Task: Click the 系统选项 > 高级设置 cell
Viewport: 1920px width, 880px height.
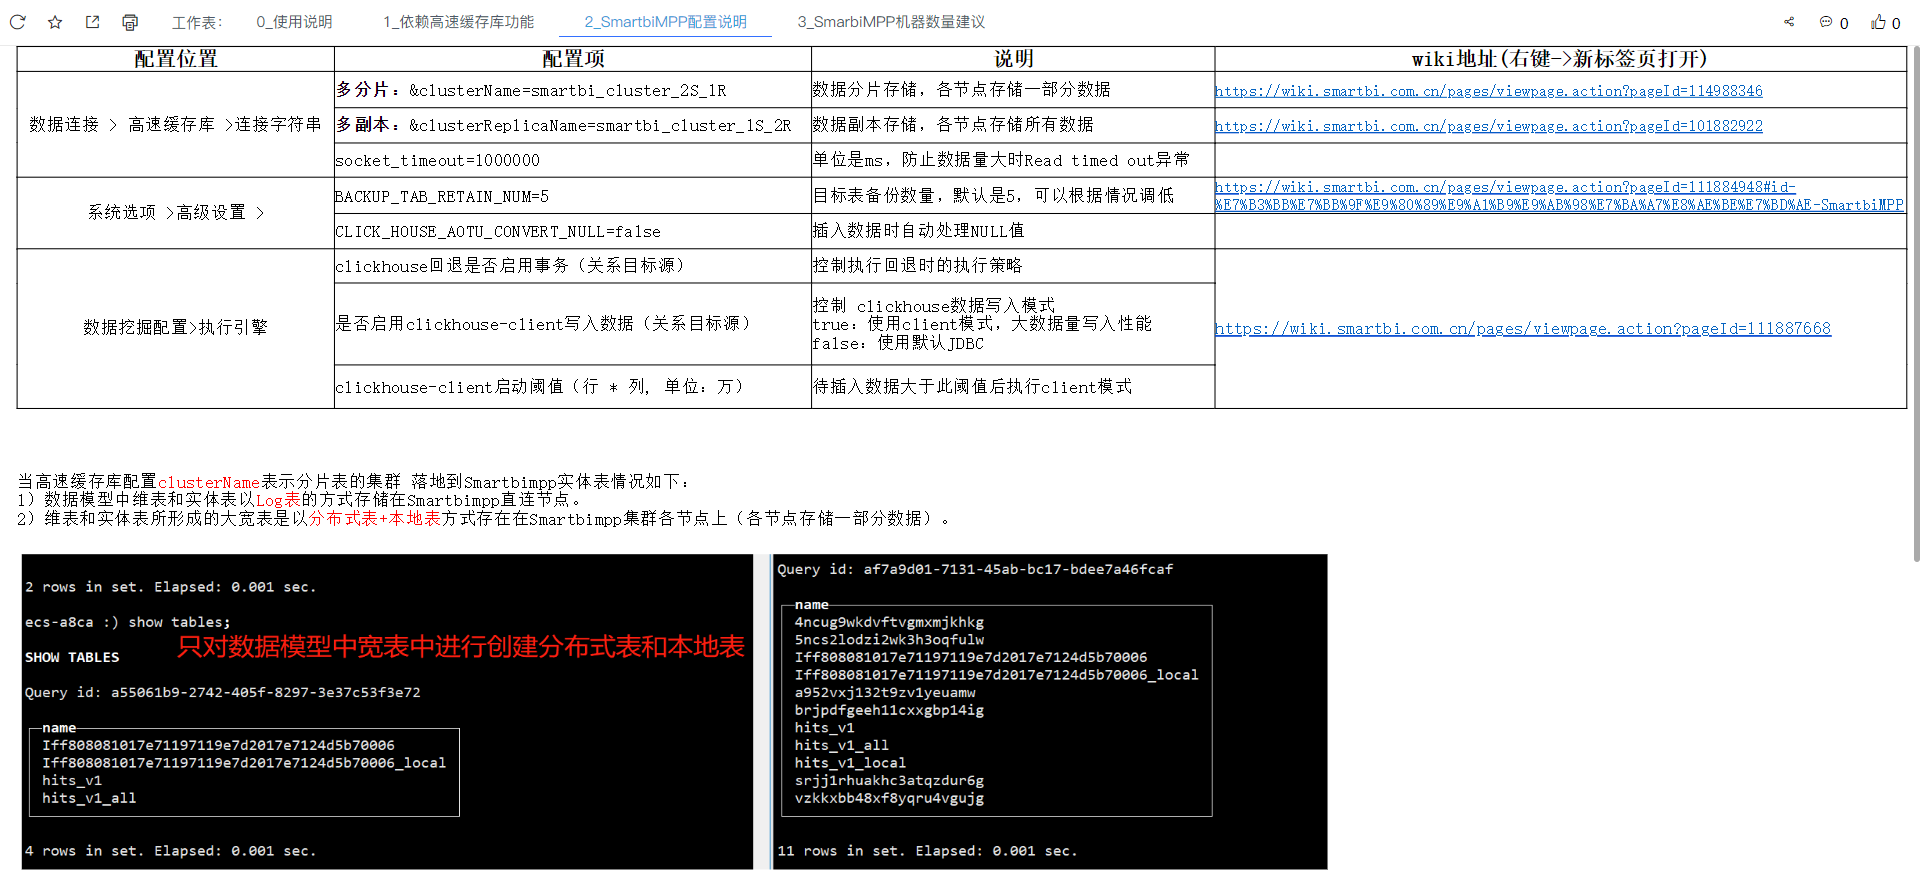Action: pyautogui.click(x=176, y=213)
